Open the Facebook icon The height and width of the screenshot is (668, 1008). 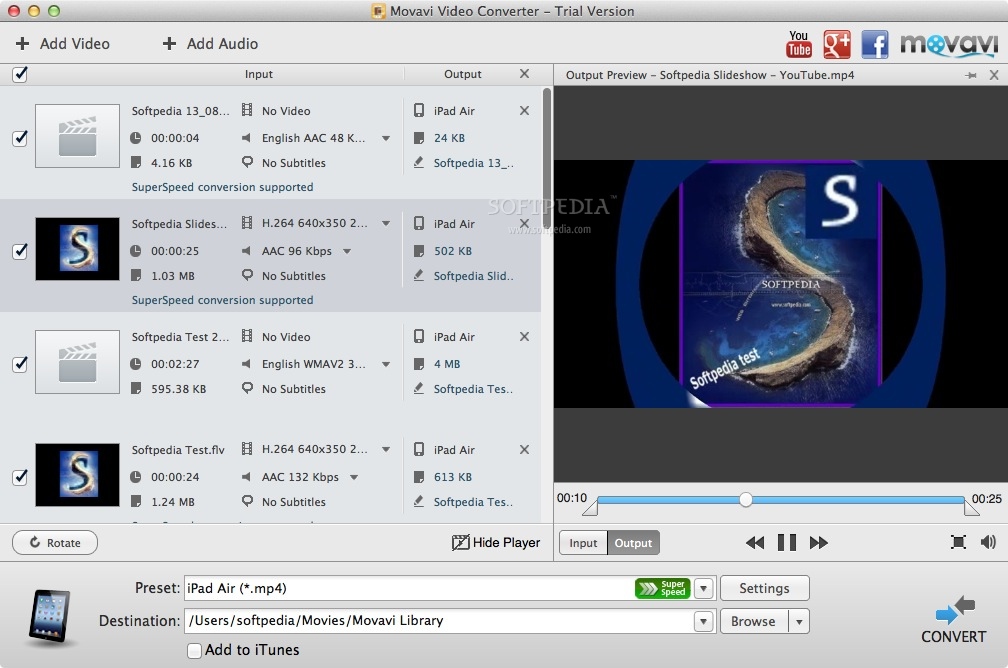[x=874, y=44]
